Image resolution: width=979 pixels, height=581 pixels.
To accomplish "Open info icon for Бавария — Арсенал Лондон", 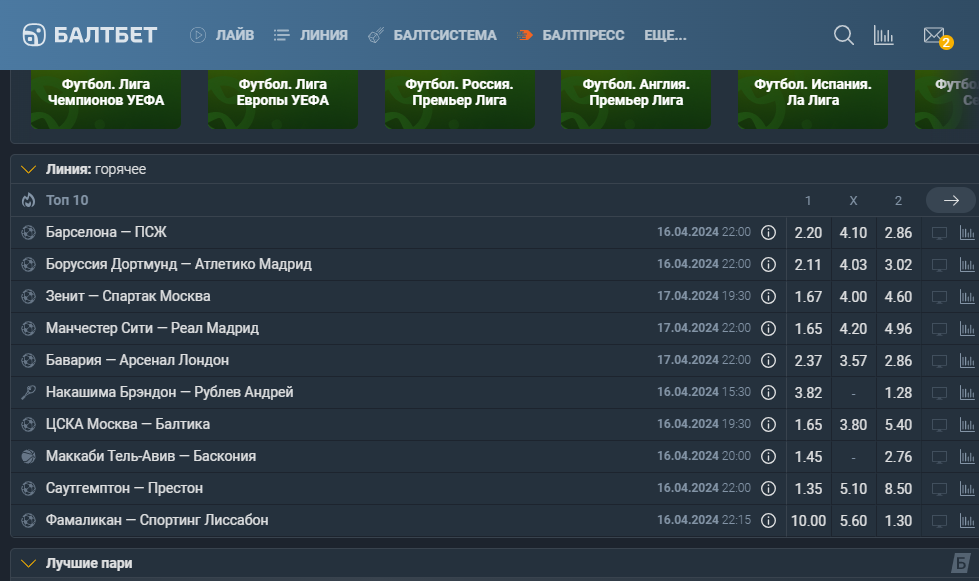I will pyautogui.click(x=768, y=361).
